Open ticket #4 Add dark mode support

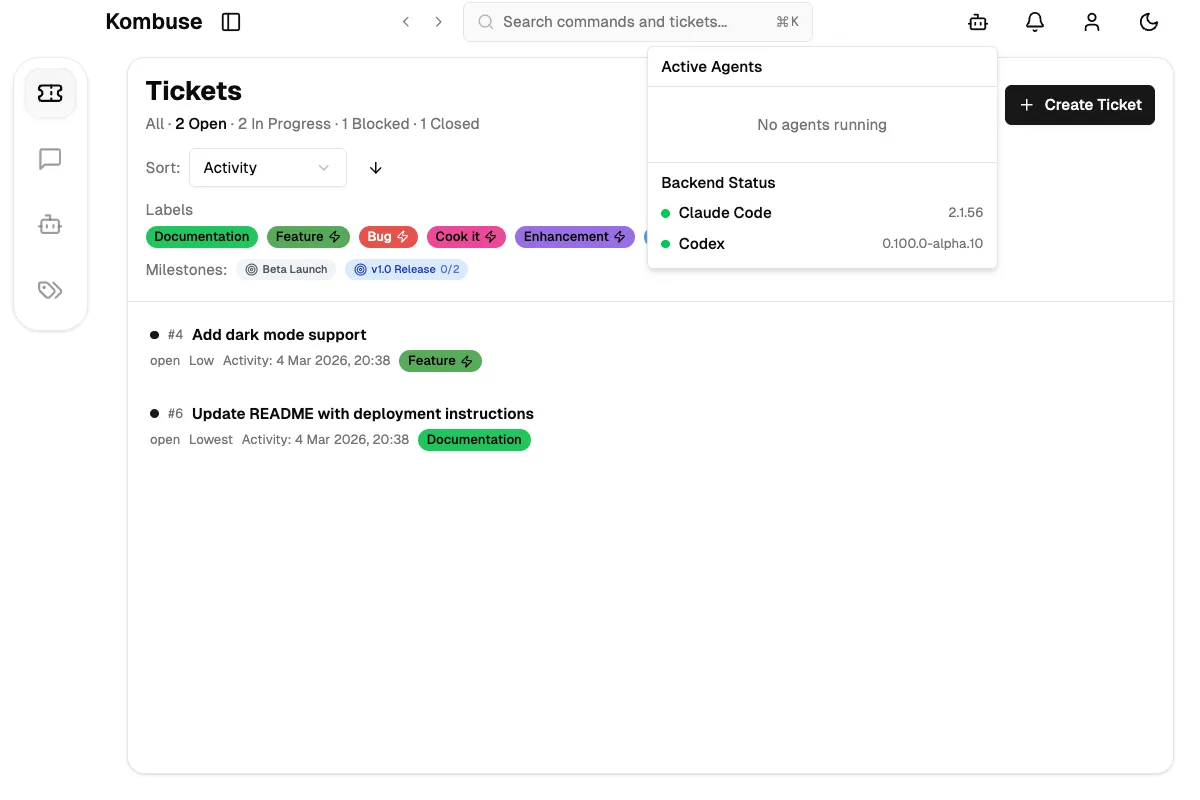279,334
